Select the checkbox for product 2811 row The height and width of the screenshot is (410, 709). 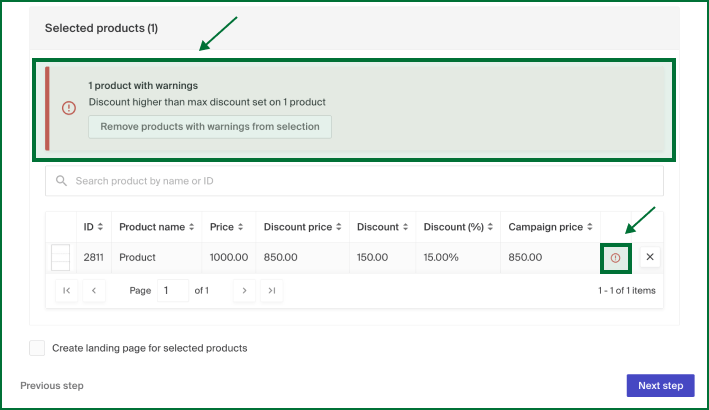click(60, 258)
